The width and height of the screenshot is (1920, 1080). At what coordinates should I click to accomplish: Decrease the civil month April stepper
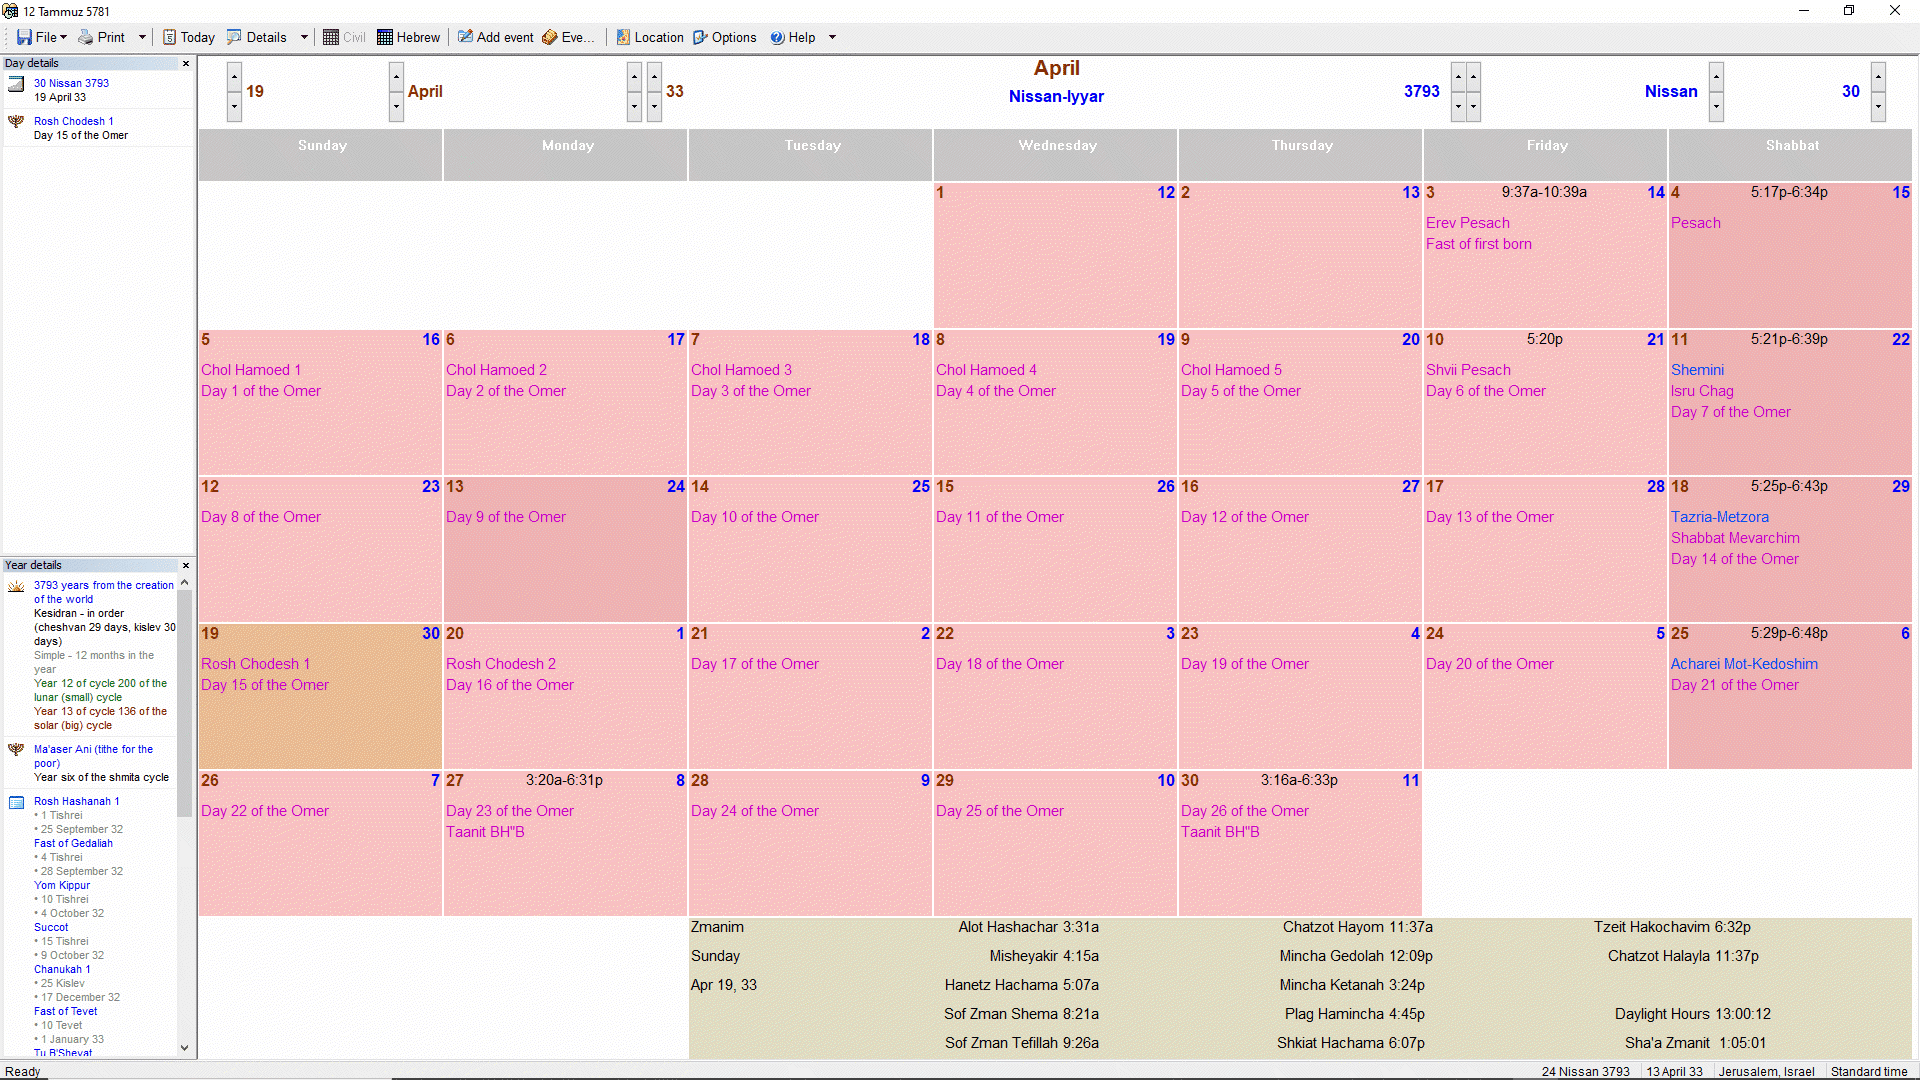[x=396, y=106]
